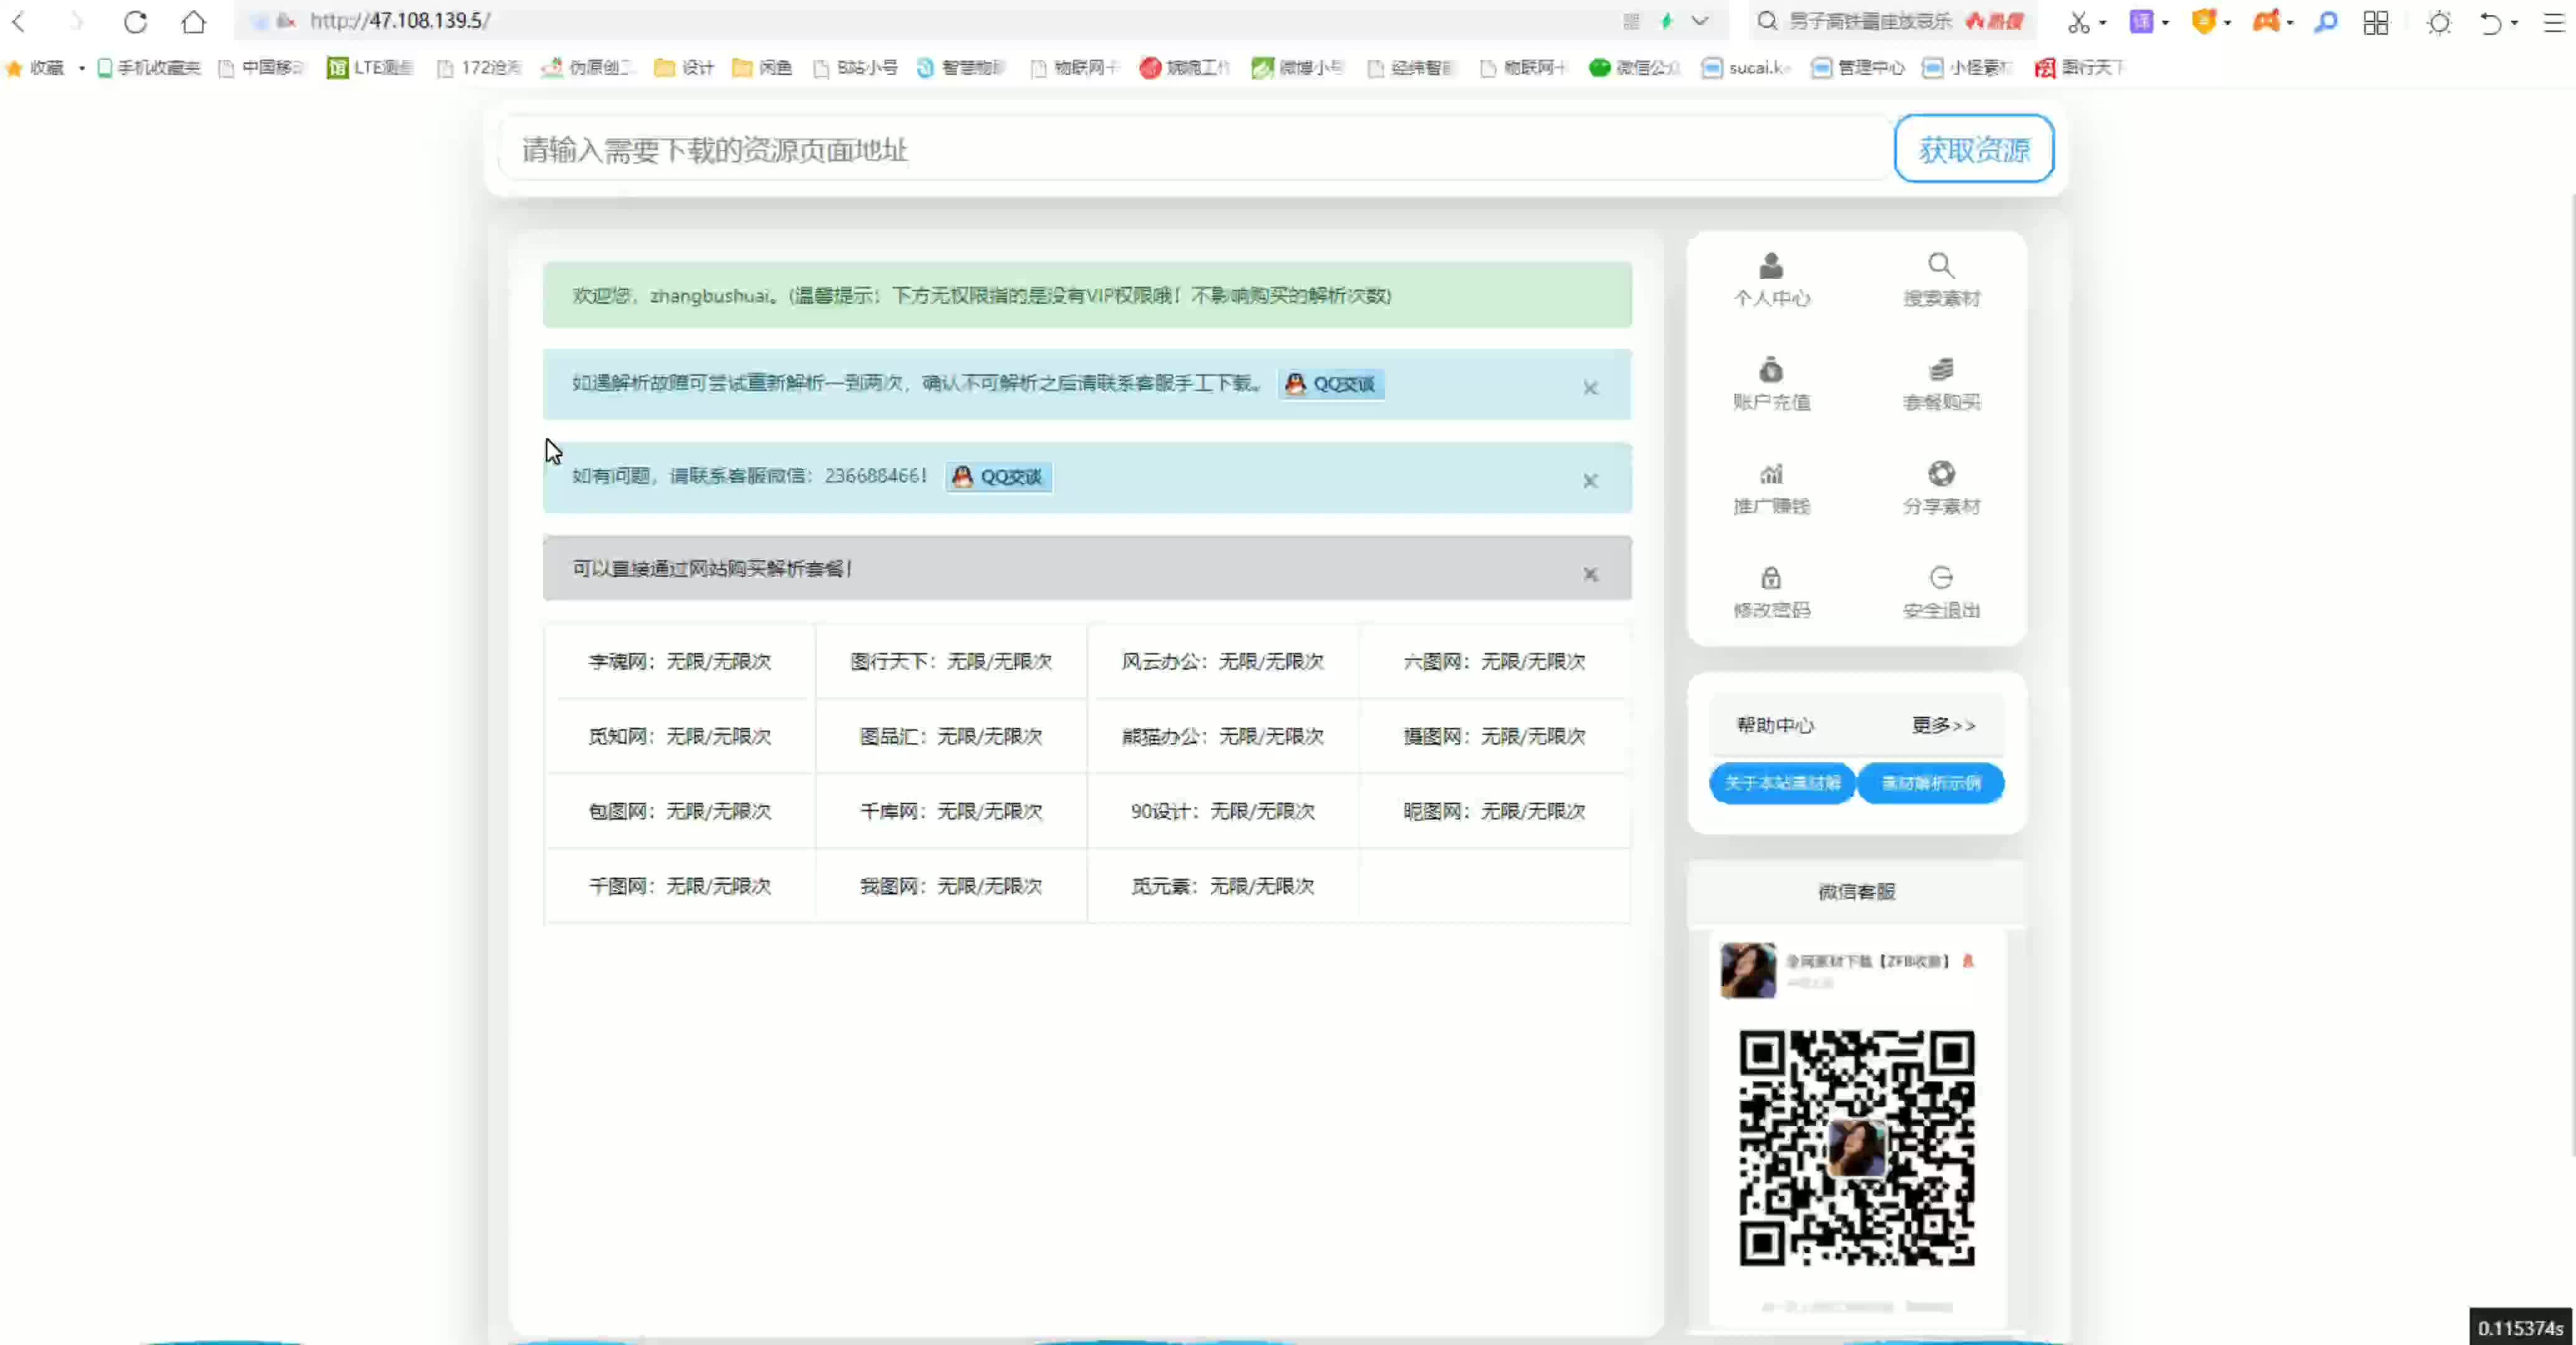Go back with the browser back arrow
Viewport: 2576px width, 1345px height.
pos(18,21)
